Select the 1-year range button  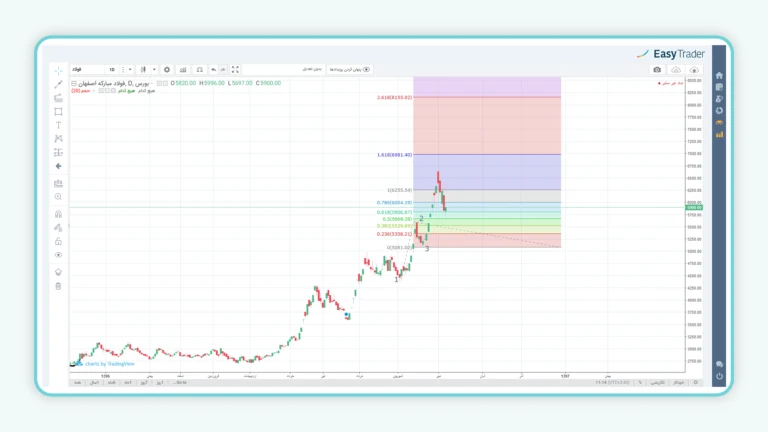pos(94,383)
